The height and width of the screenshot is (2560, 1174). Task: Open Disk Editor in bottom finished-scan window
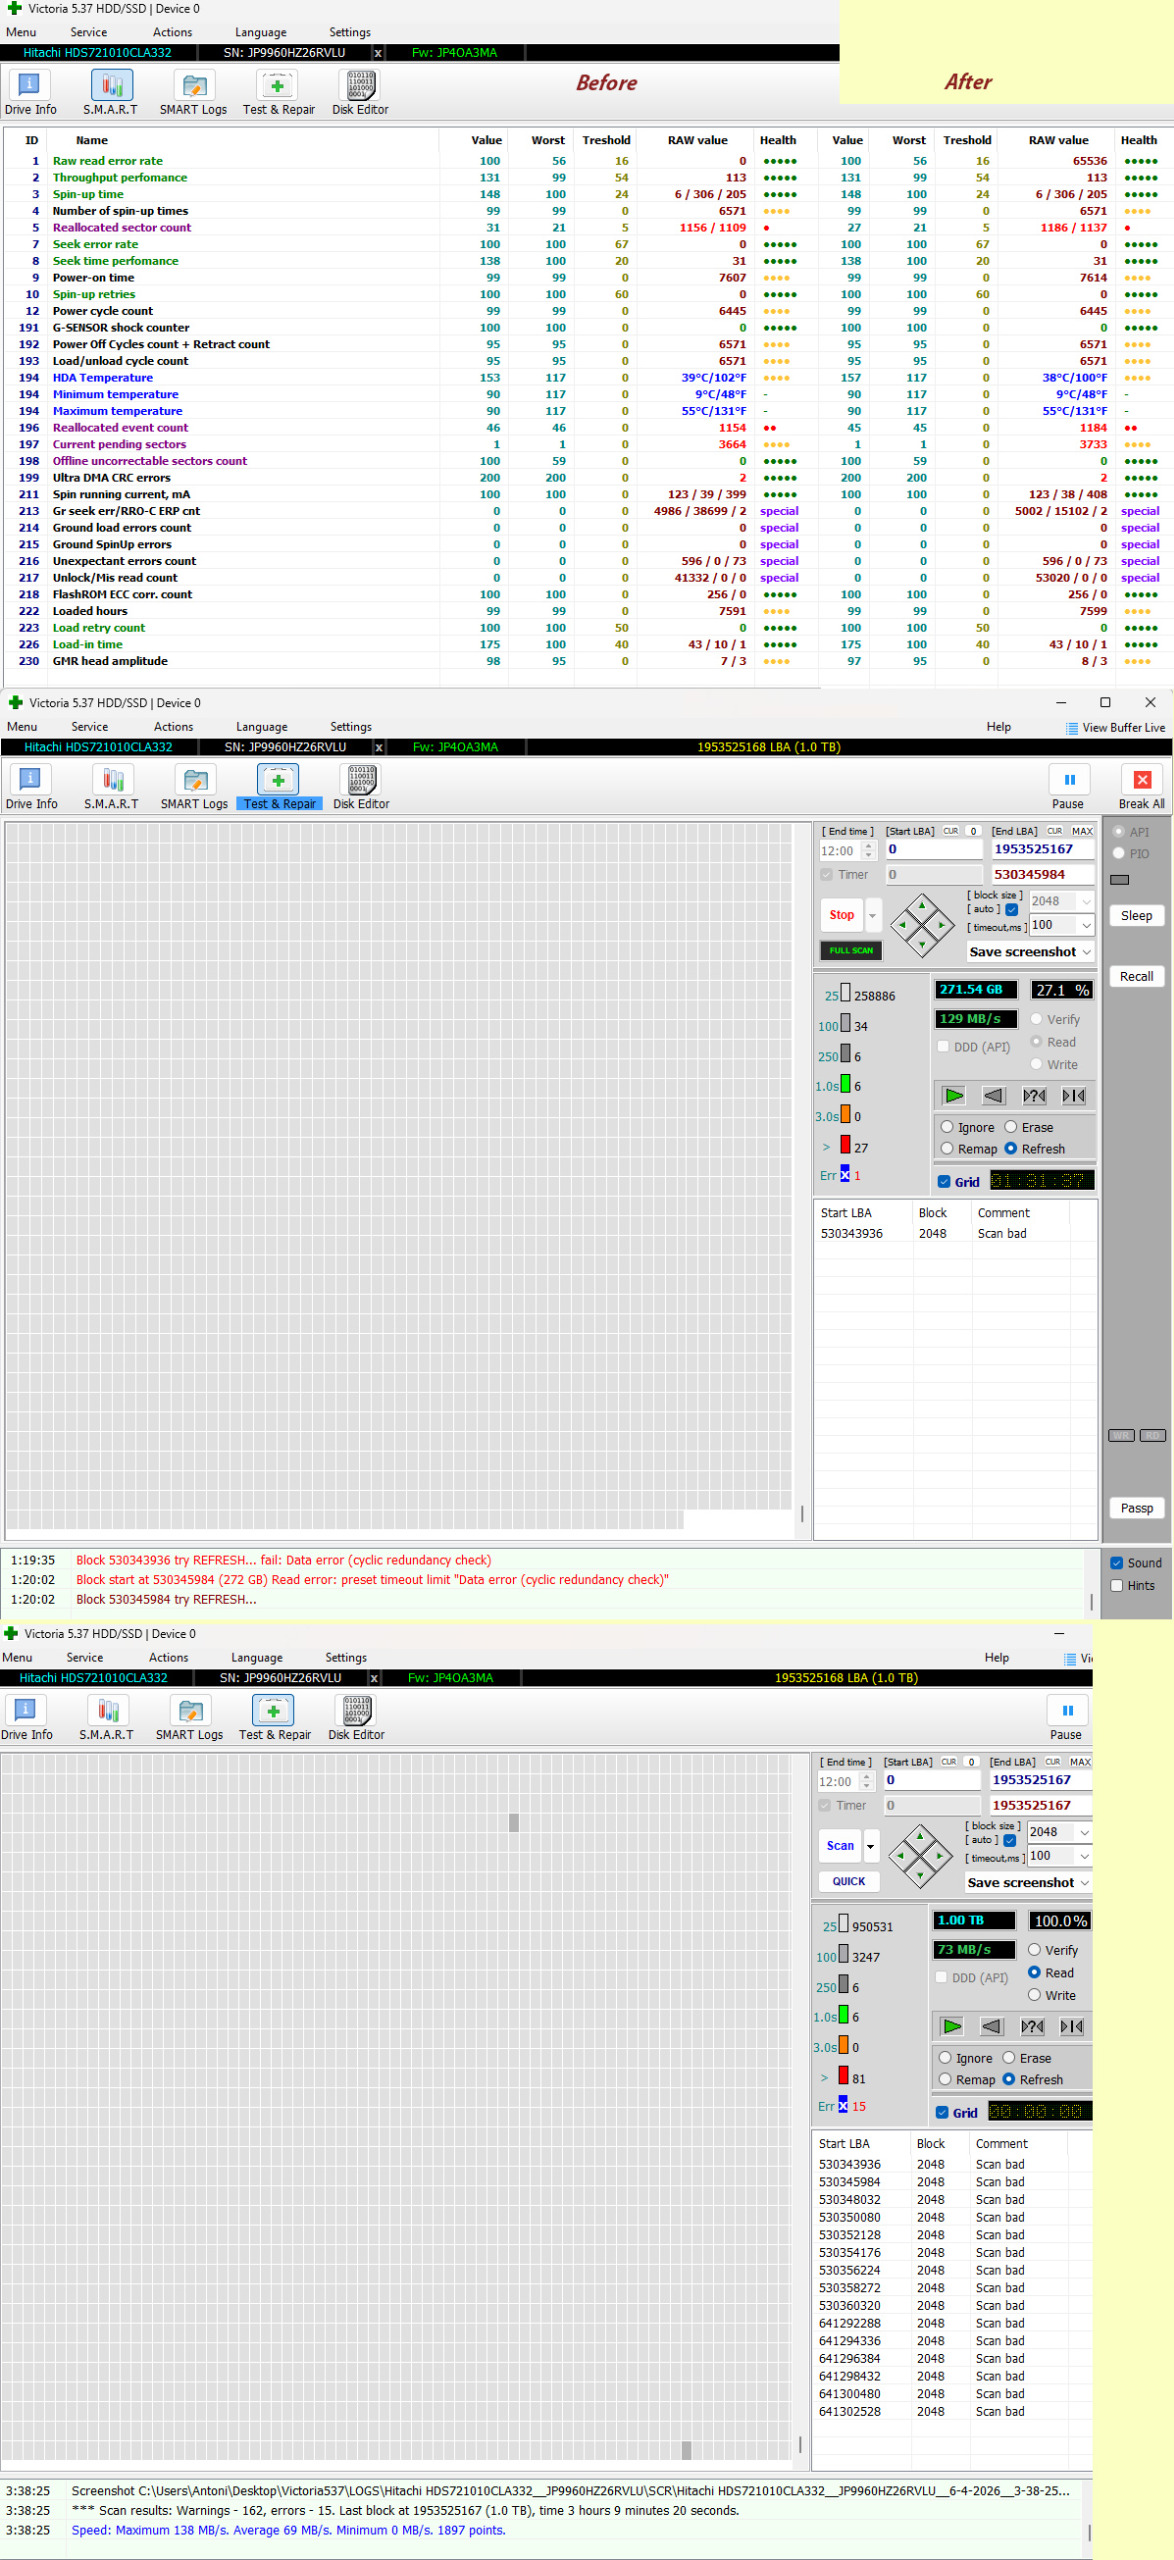point(356,1718)
